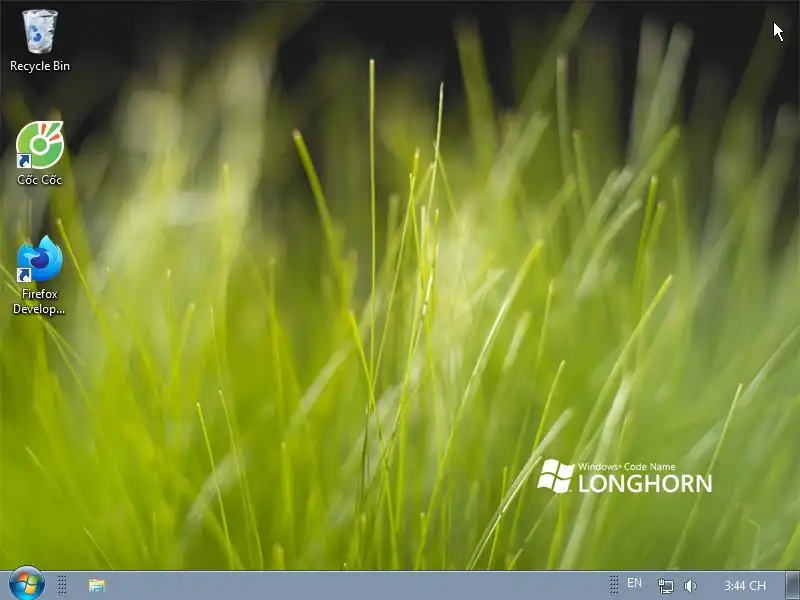Select the Cốc Cốc browser shortcut

point(40,153)
